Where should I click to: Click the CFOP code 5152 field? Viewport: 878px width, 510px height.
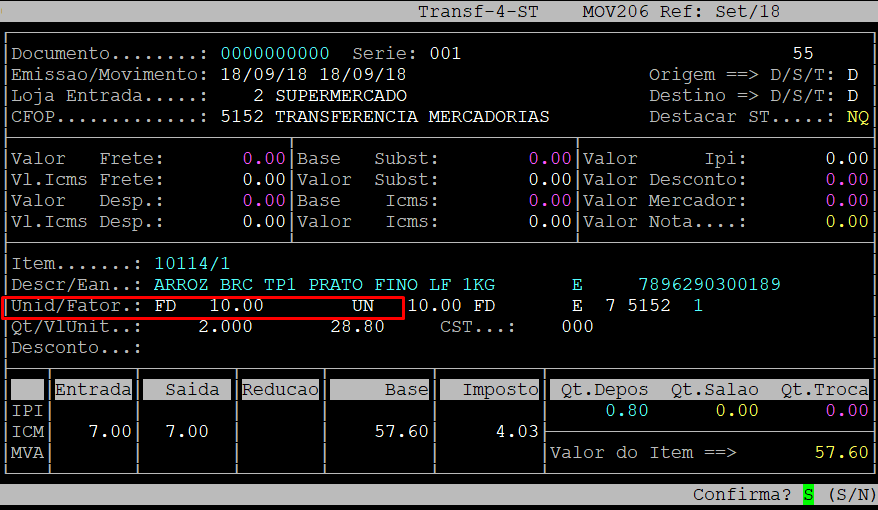(x=242, y=117)
